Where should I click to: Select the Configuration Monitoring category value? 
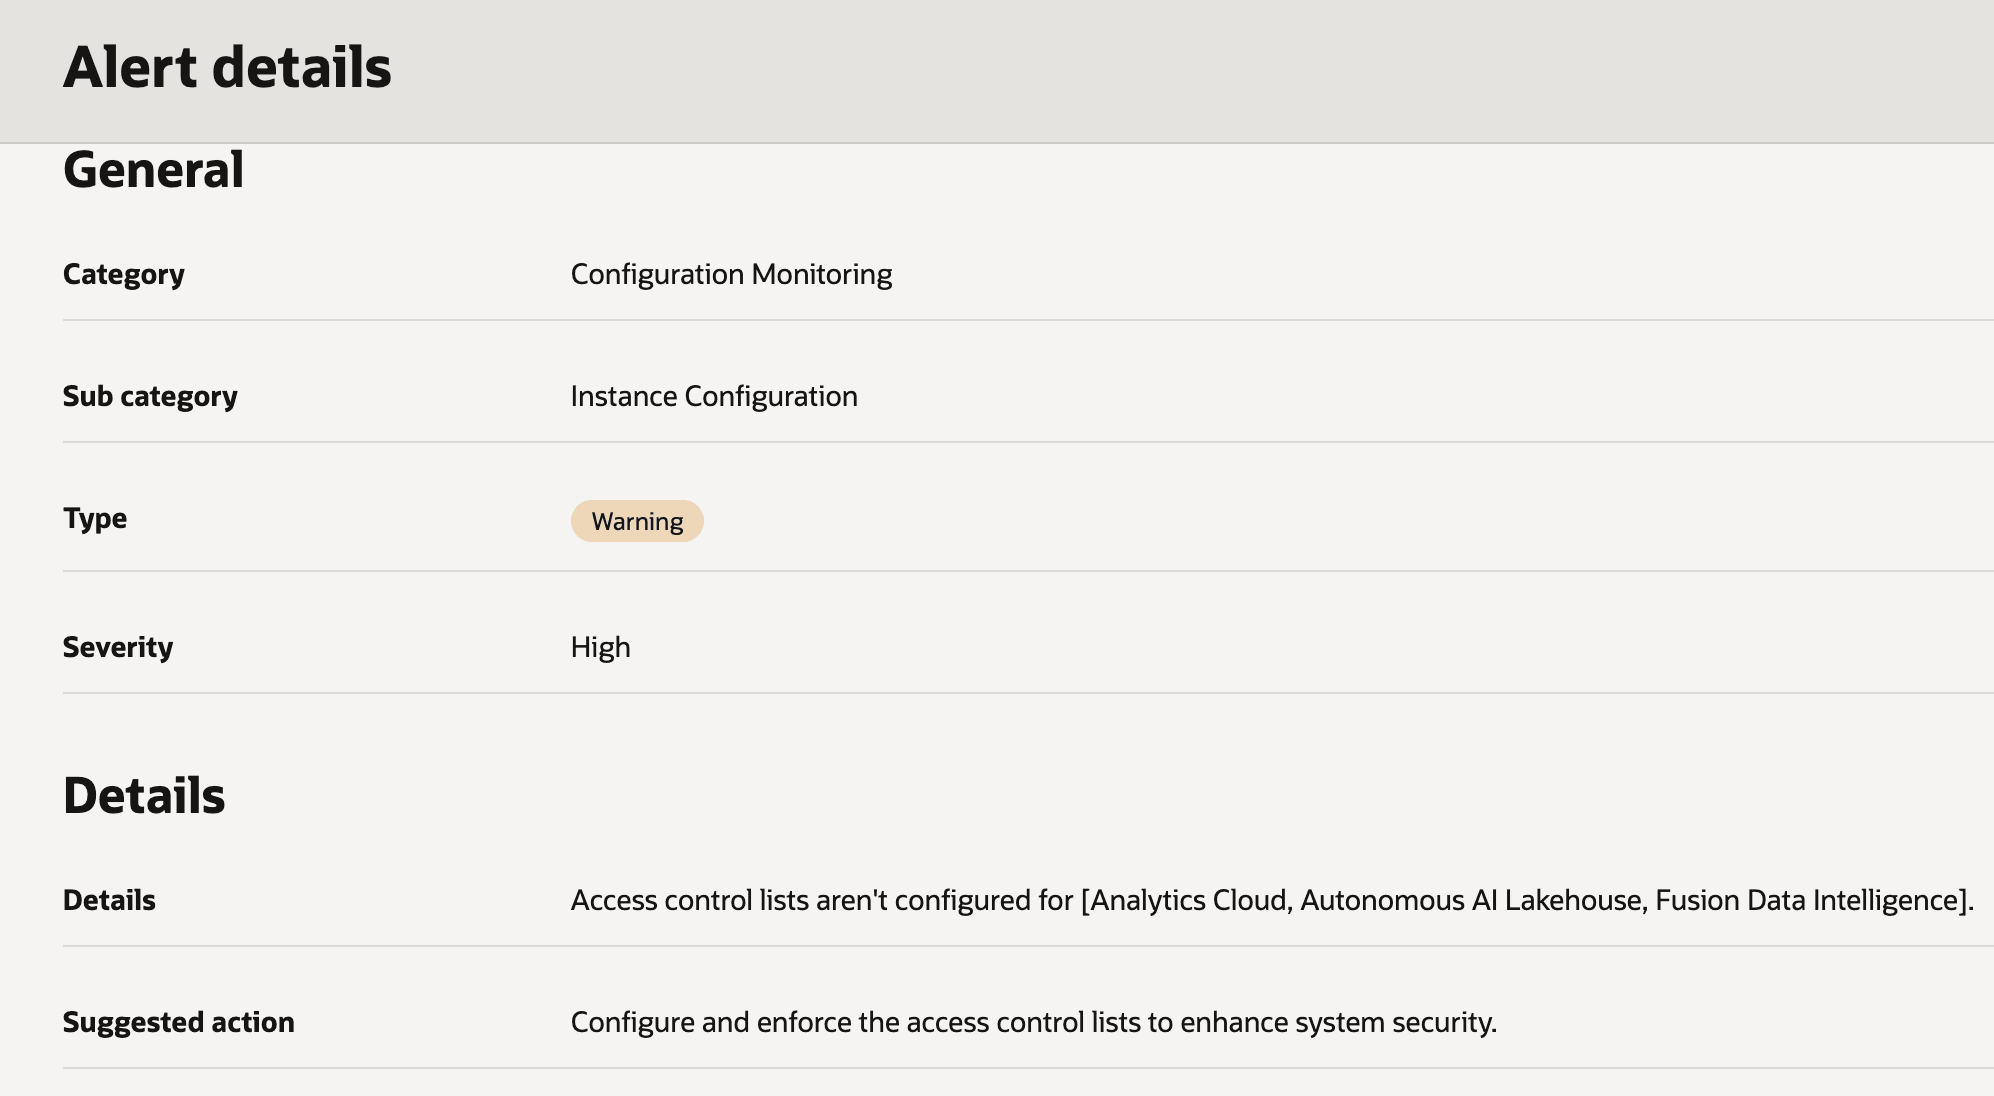click(731, 273)
